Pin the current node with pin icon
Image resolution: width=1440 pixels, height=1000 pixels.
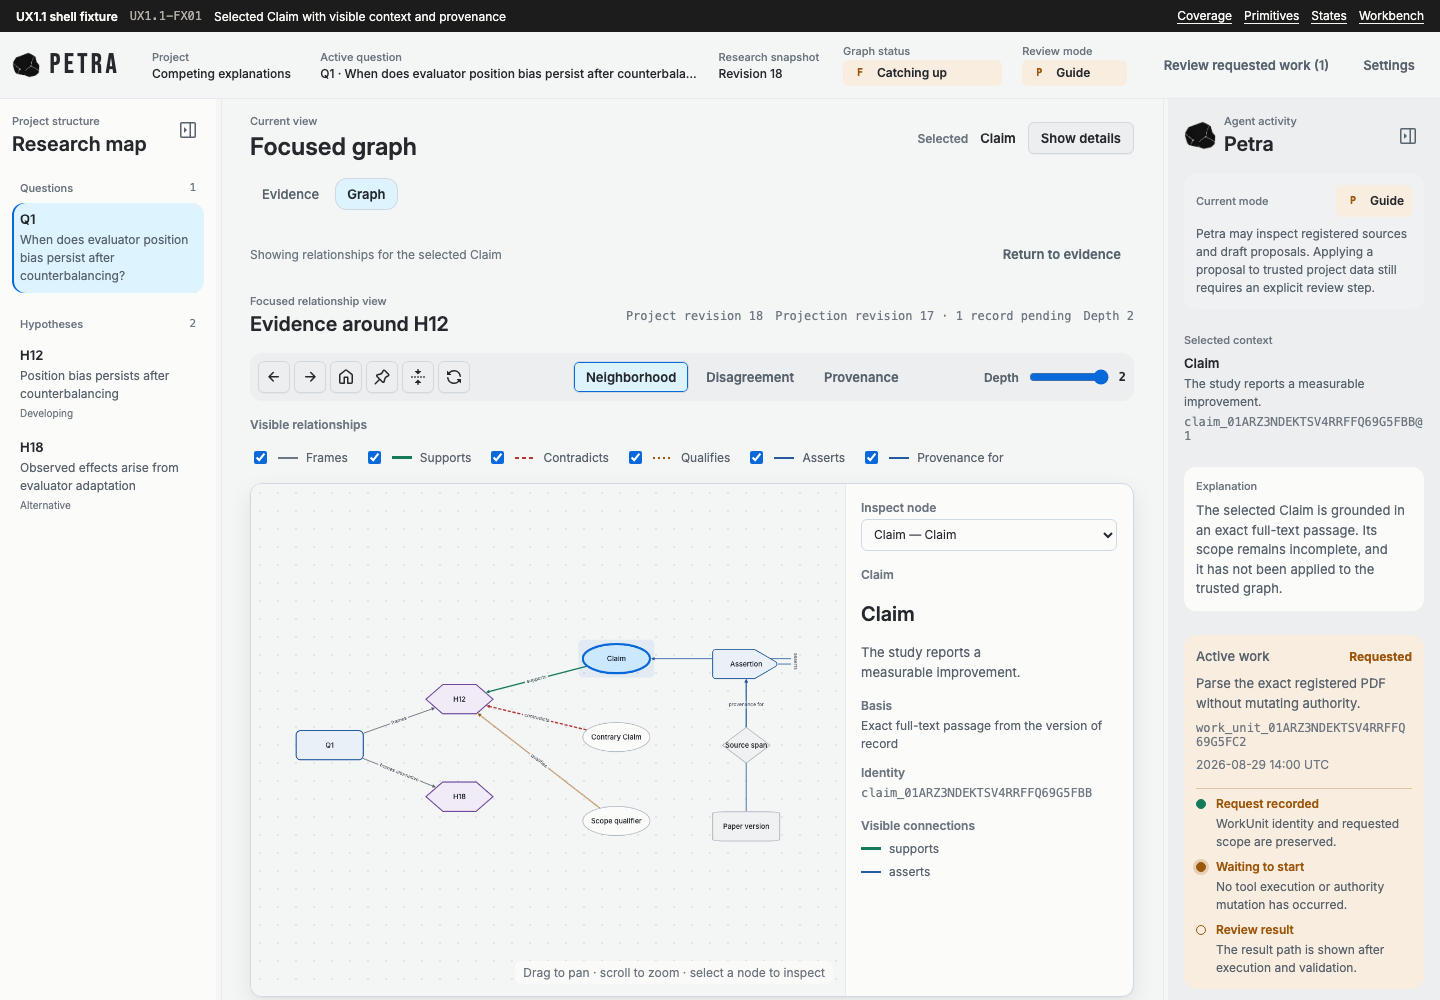(382, 377)
